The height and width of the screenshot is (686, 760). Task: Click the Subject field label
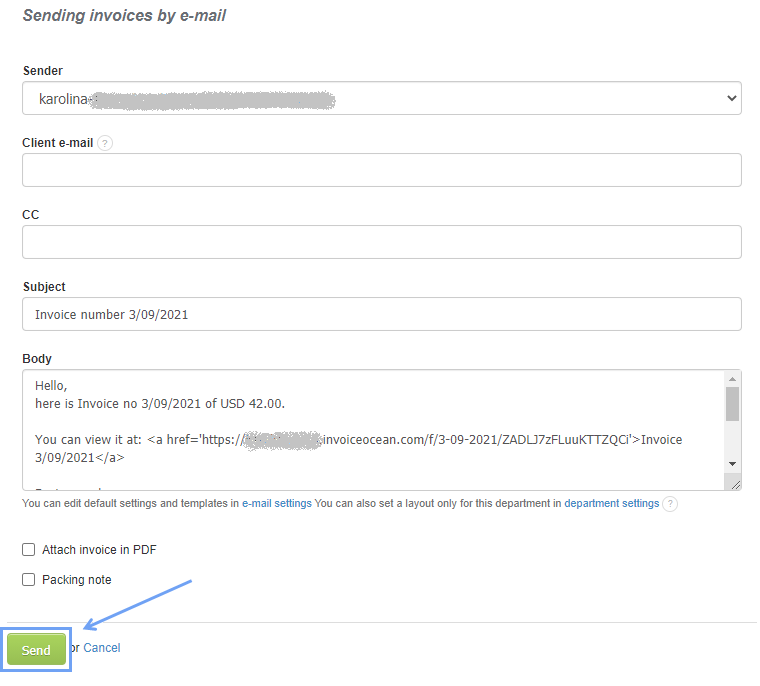[44, 287]
